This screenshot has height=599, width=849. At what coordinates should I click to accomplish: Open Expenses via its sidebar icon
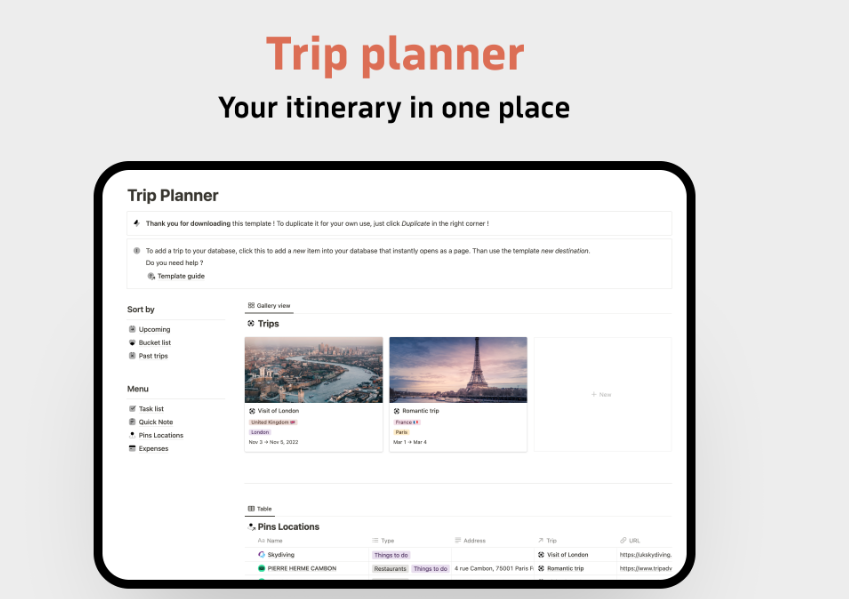[x=132, y=448]
